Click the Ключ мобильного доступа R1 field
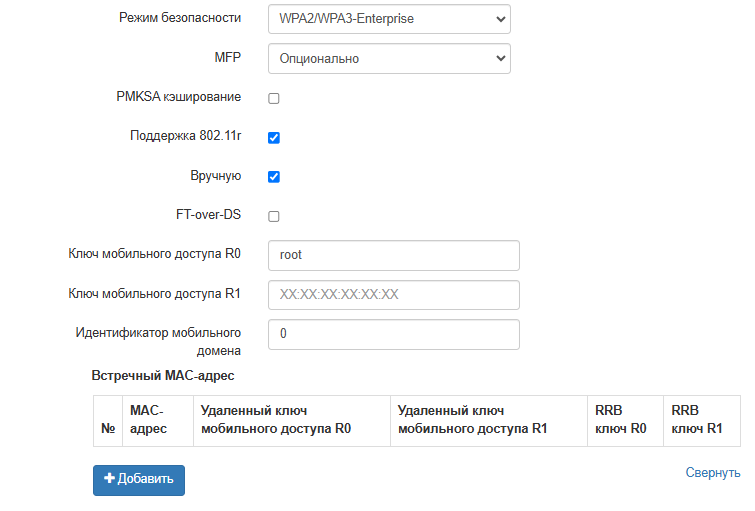Image resolution: width=755 pixels, height=511 pixels. click(x=394, y=295)
